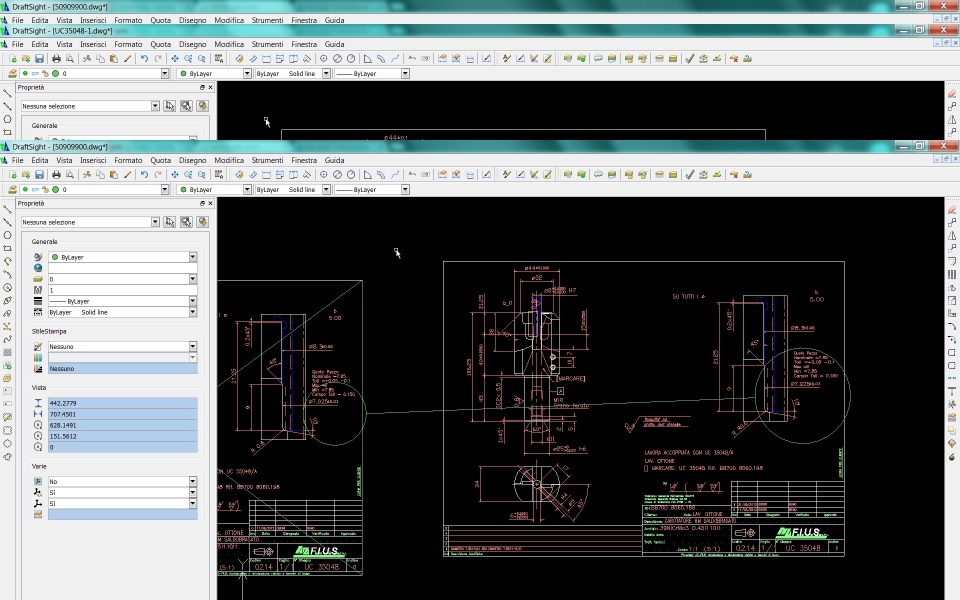Select Hatch tool in front window left toolbar
Screen dimensions: 960x600
tap(7, 352)
